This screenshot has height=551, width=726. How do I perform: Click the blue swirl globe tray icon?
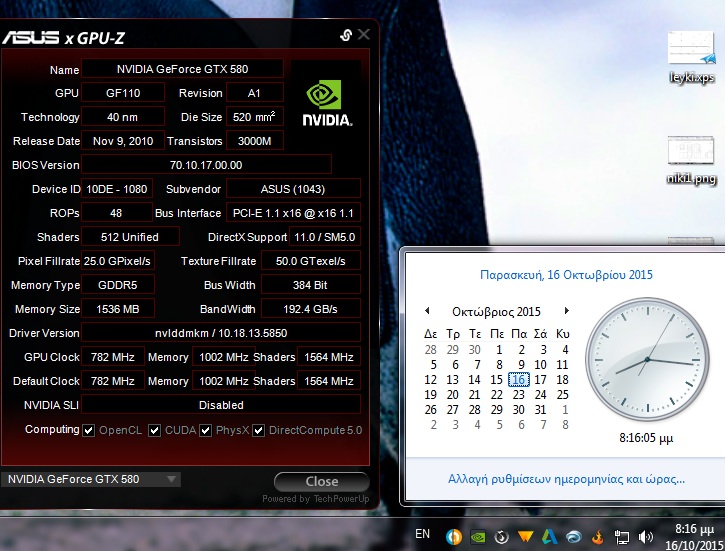573,537
